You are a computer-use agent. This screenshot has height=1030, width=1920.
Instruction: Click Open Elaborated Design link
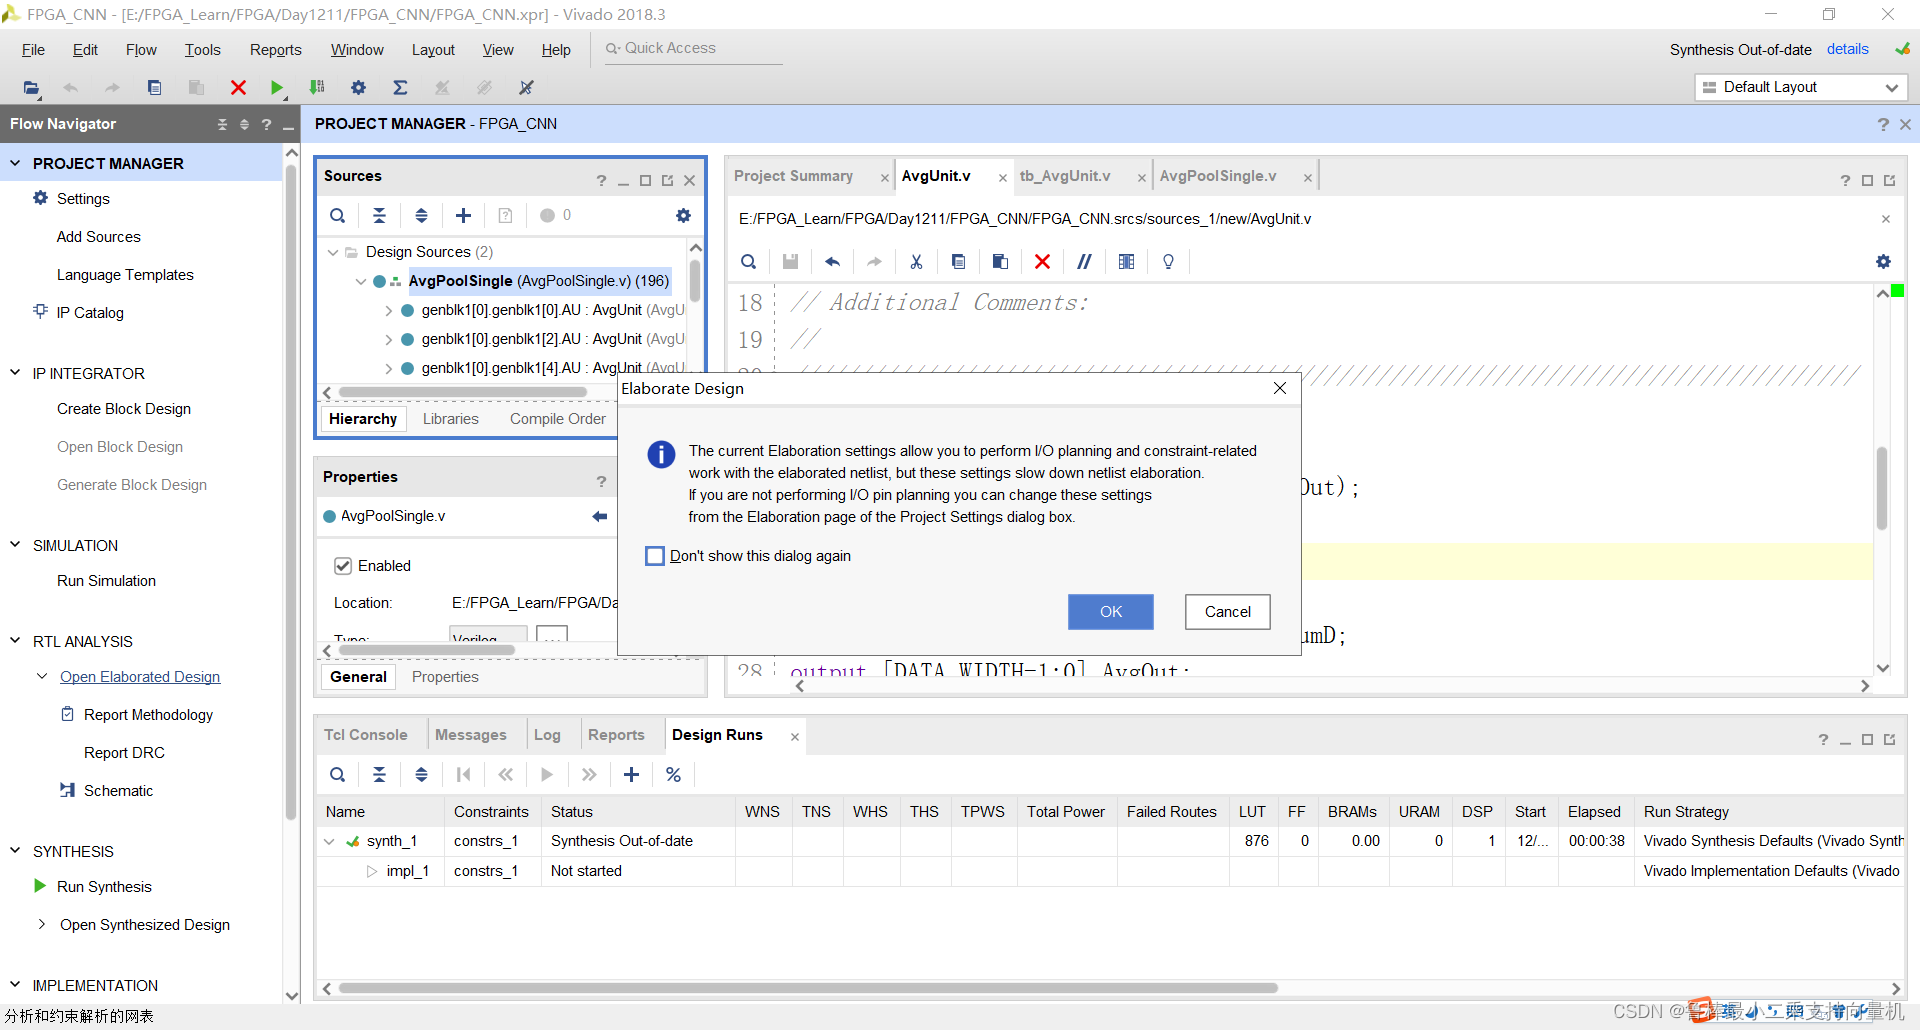click(x=140, y=677)
